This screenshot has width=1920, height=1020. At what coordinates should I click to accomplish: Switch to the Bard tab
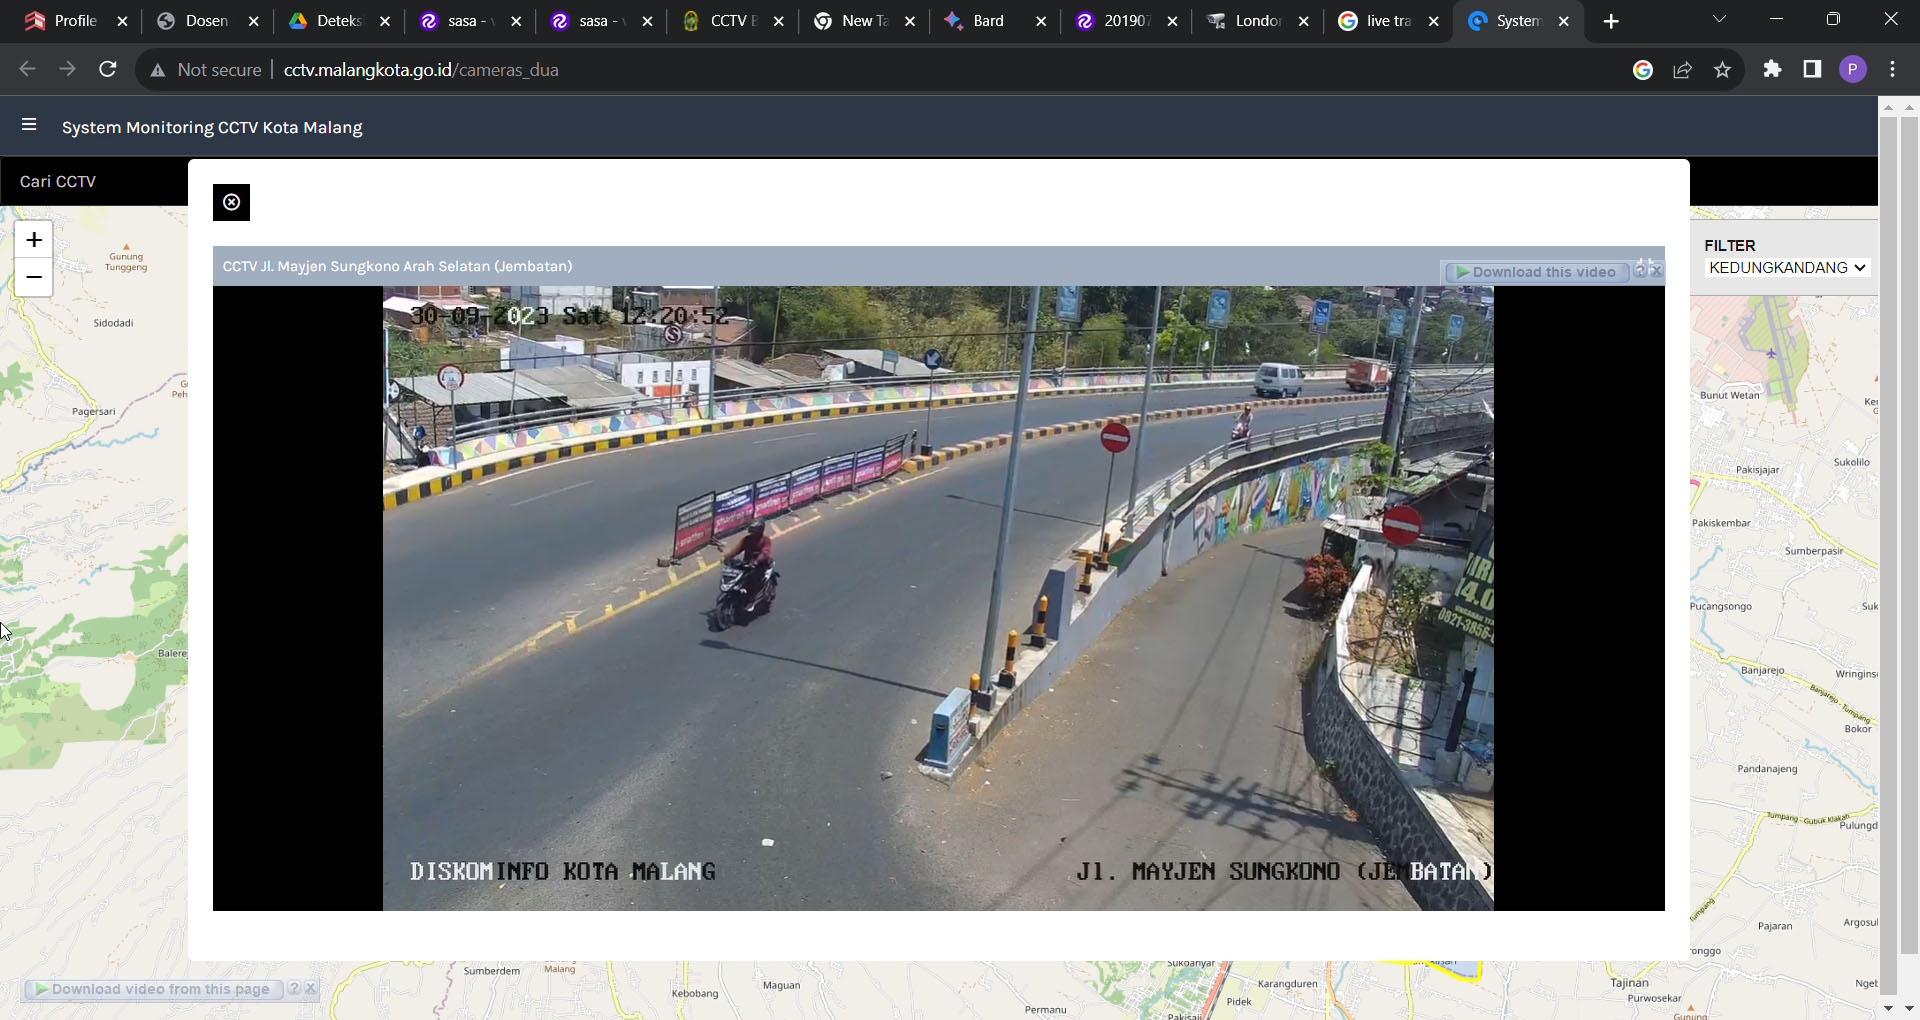point(995,21)
